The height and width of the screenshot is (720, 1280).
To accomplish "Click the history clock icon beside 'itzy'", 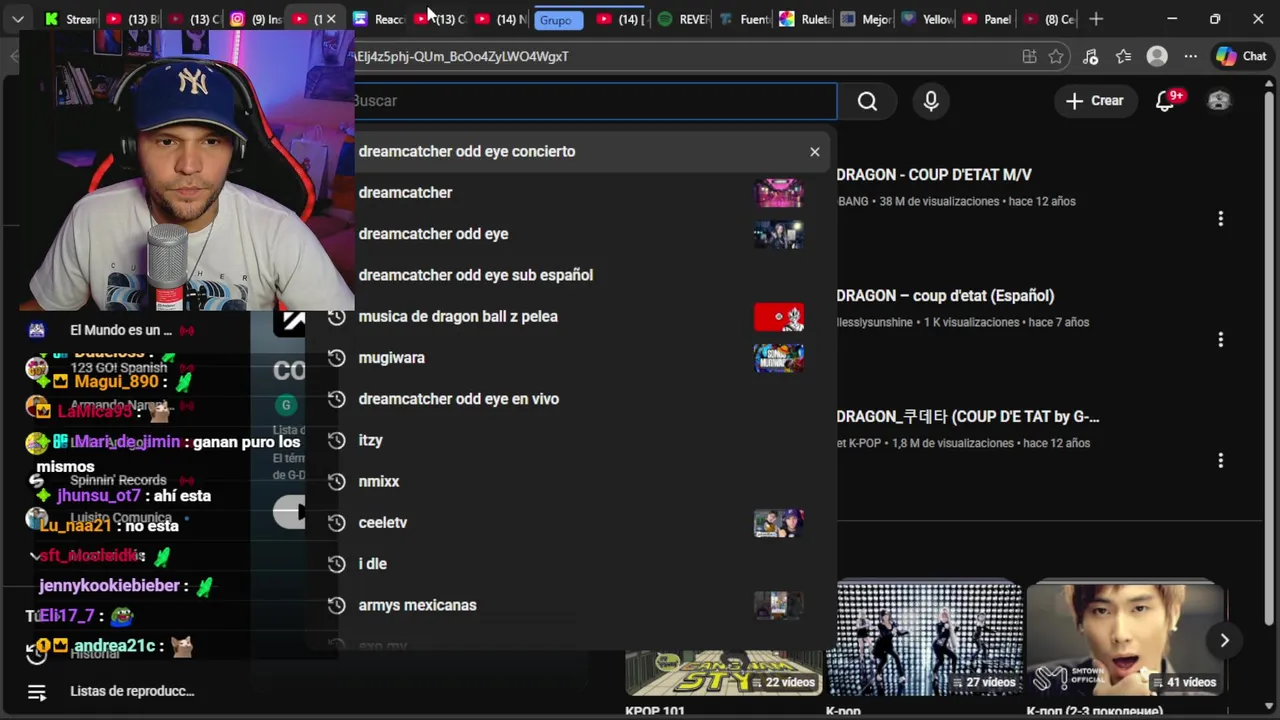I will (337, 440).
